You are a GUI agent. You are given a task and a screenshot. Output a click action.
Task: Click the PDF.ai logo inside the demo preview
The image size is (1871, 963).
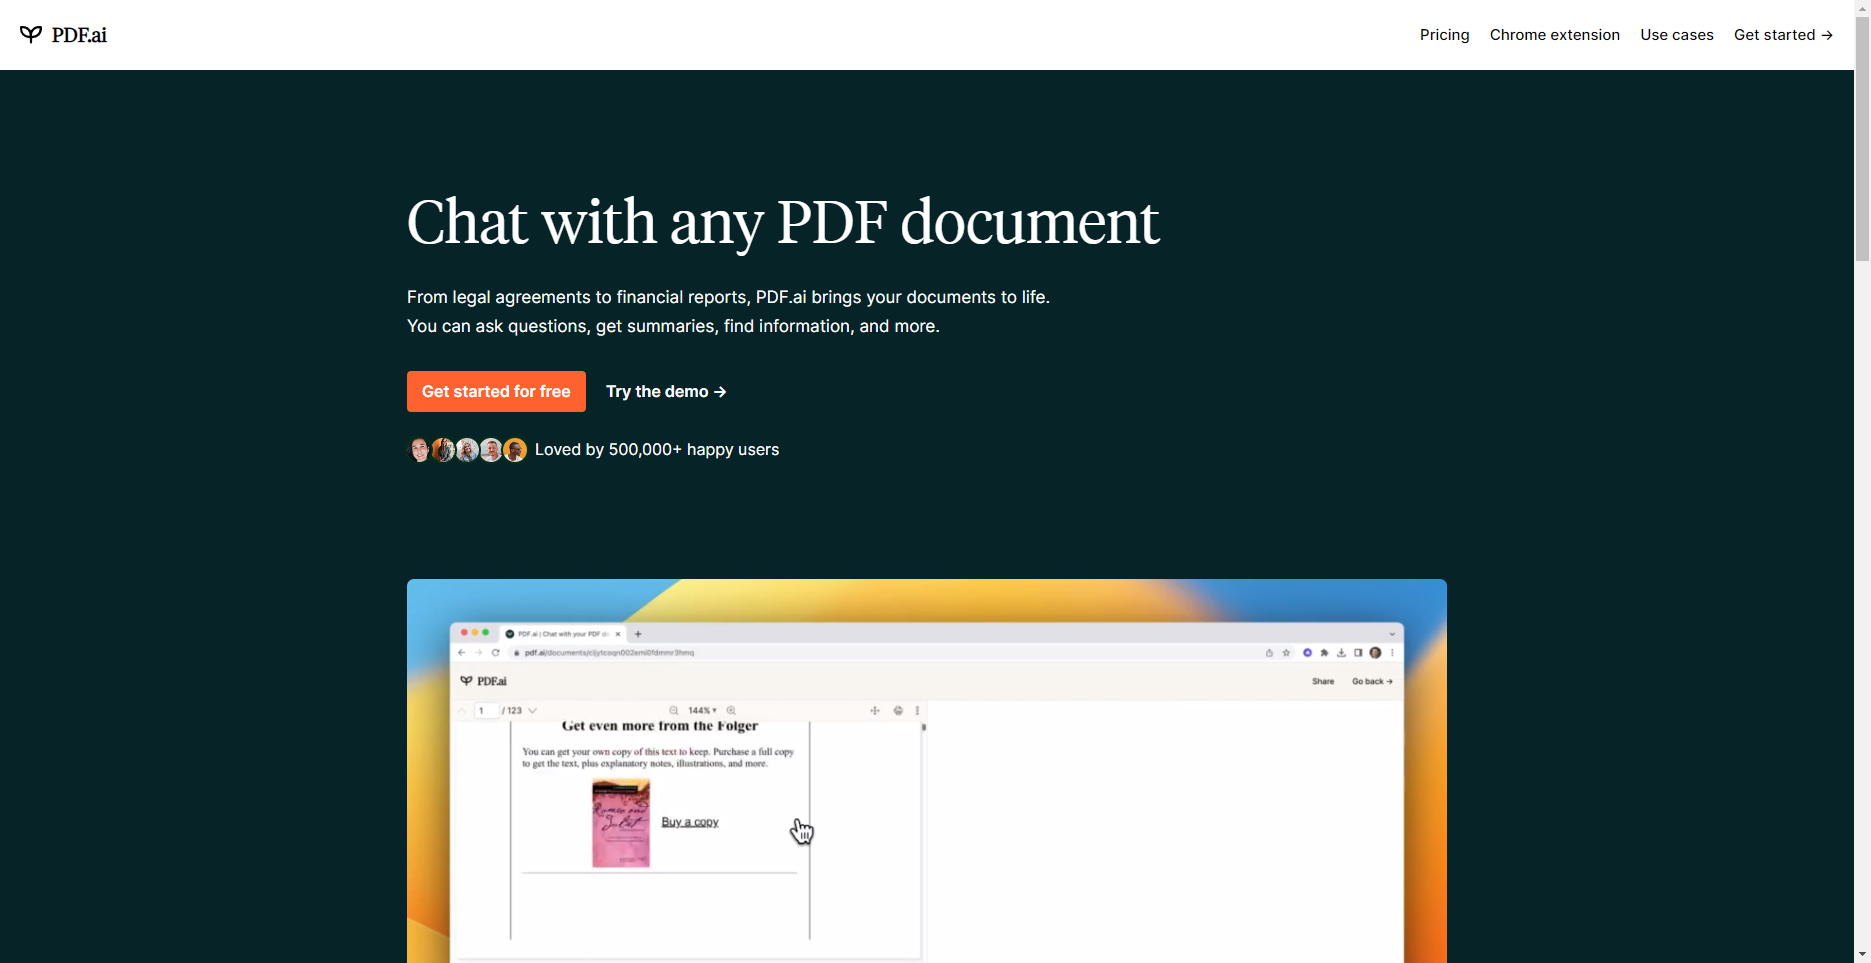(483, 681)
